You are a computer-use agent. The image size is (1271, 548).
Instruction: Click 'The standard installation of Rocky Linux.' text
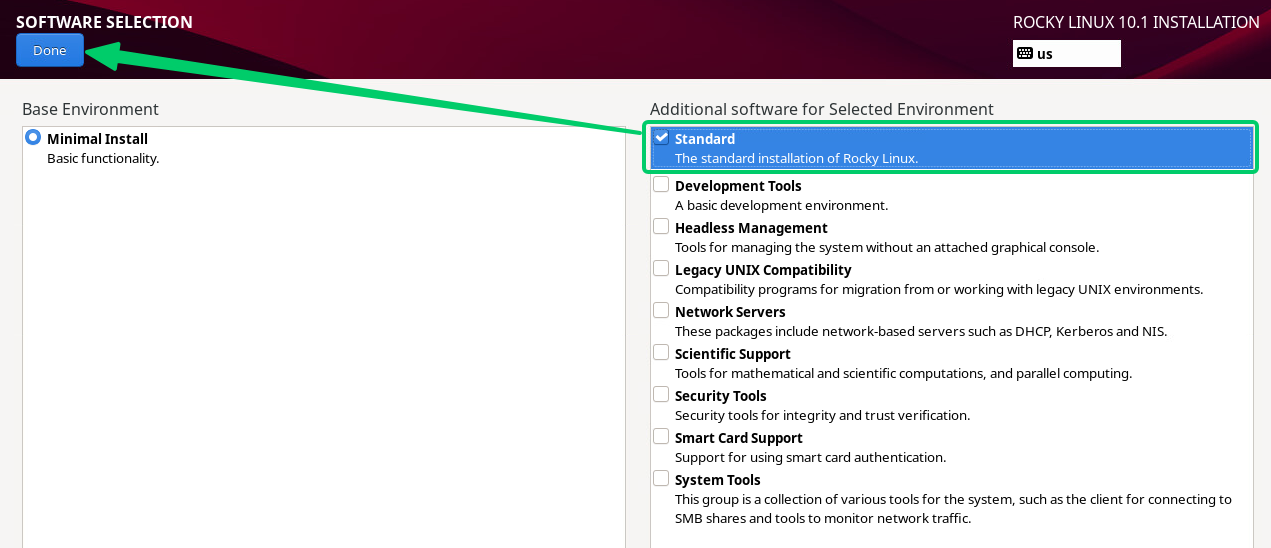click(796, 158)
